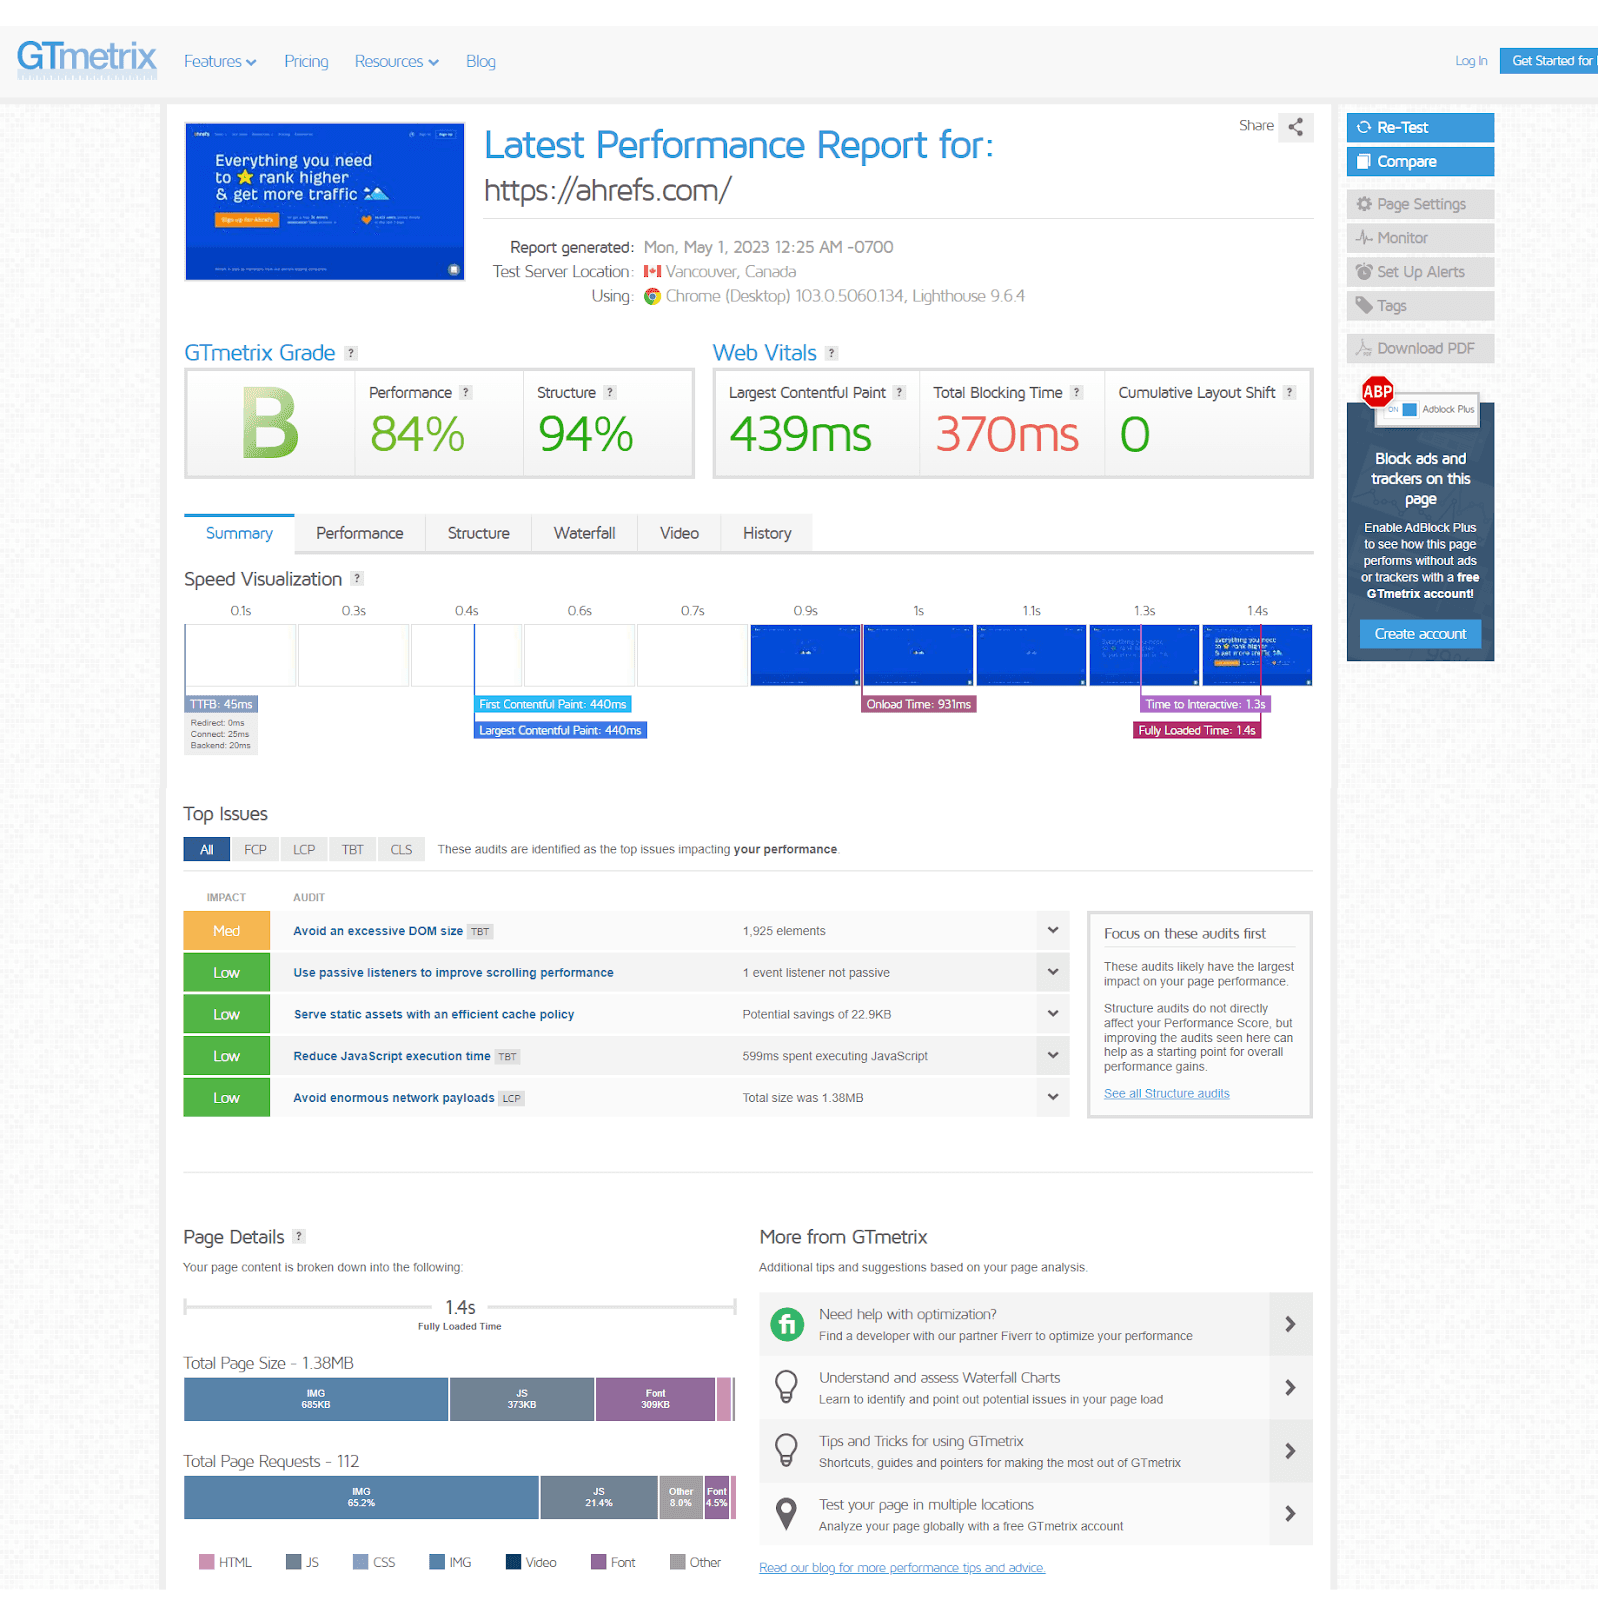Click Largest Contentful Paint help icon
Screen dimensions: 1598x1600
pyautogui.click(x=900, y=393)
